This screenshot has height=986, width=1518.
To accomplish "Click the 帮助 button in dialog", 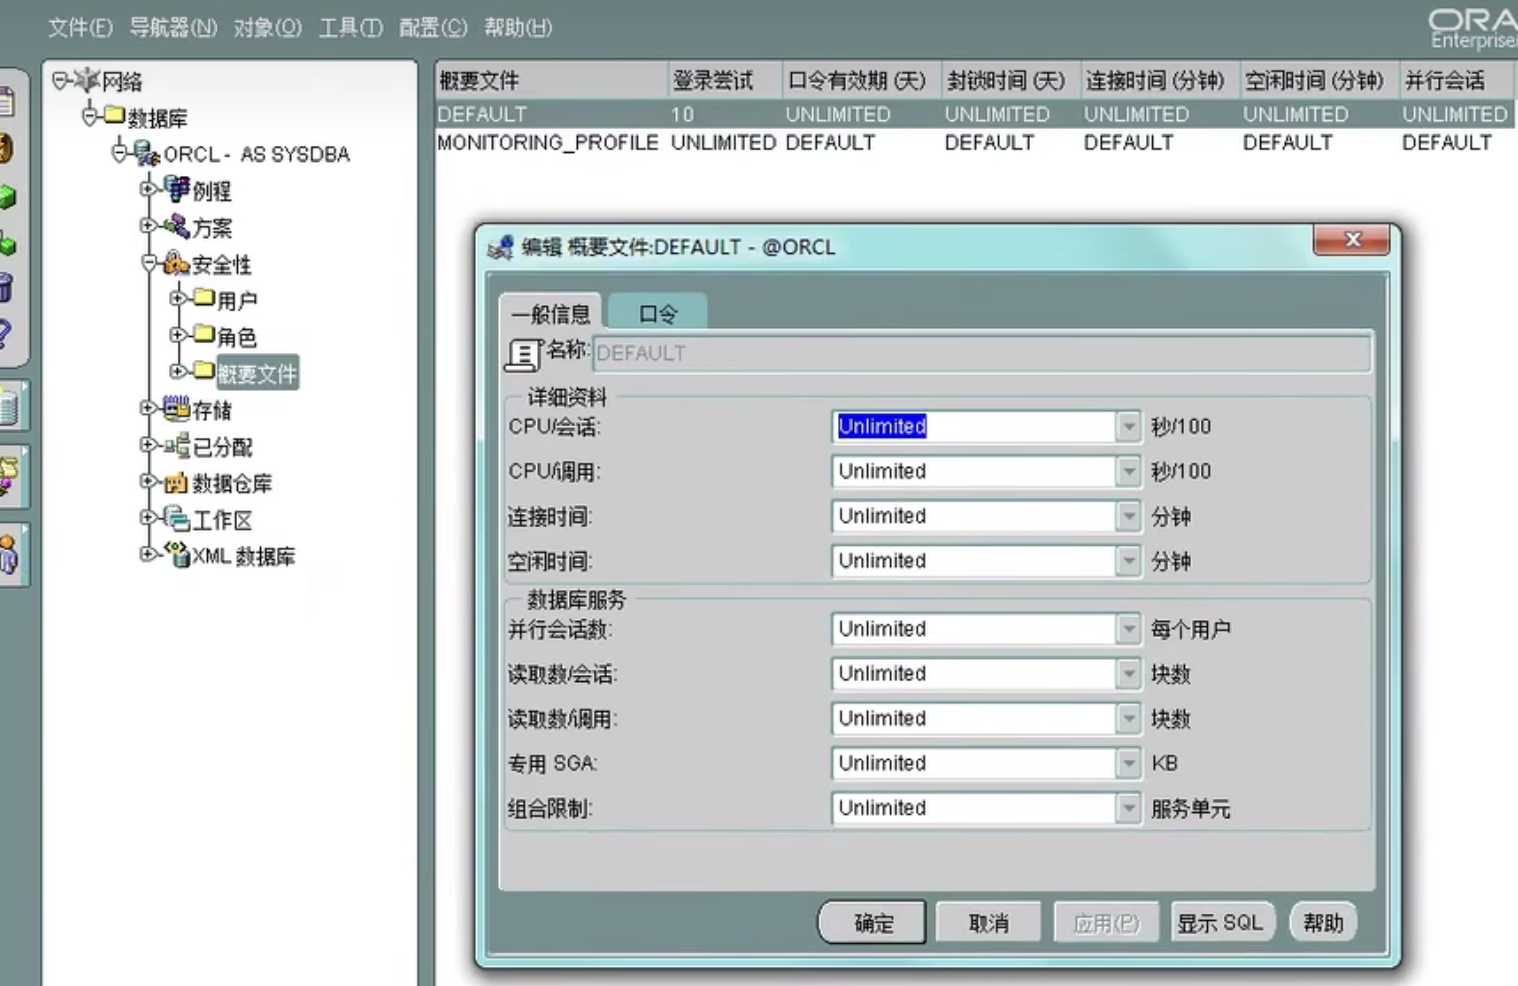I will [1323, 922].
